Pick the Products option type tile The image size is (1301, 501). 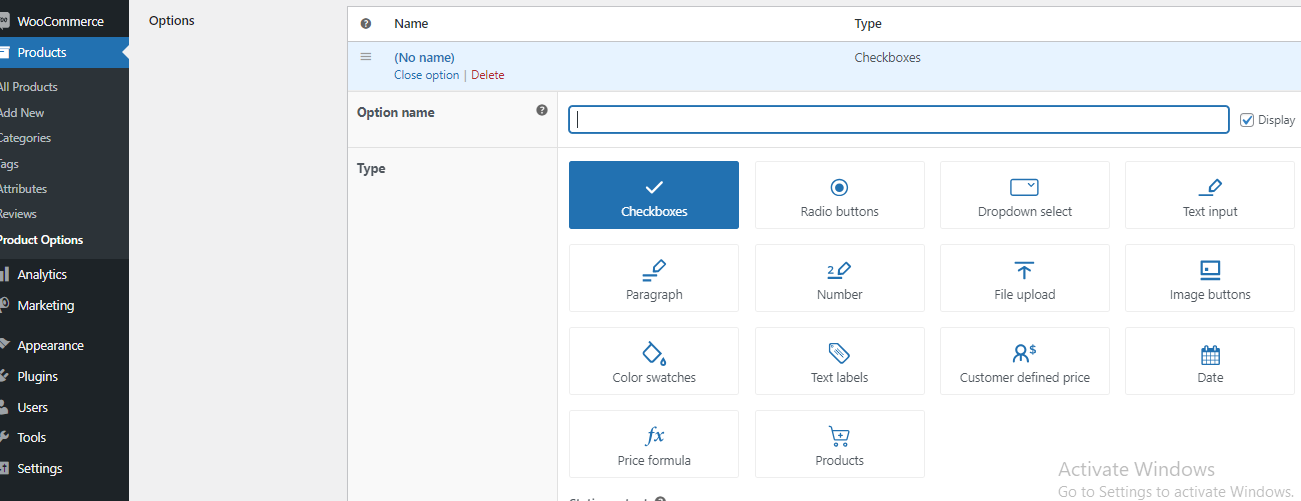[839, 444]
